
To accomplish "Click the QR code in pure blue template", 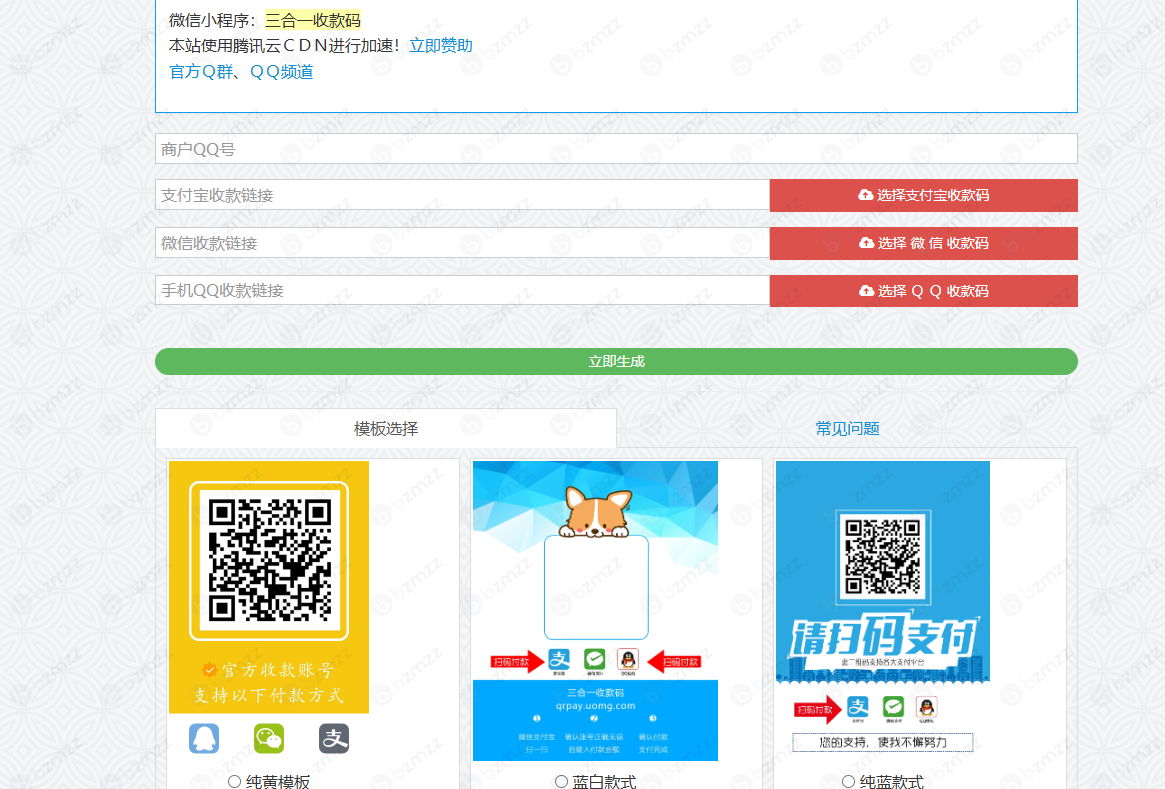I will click(883, 556).
